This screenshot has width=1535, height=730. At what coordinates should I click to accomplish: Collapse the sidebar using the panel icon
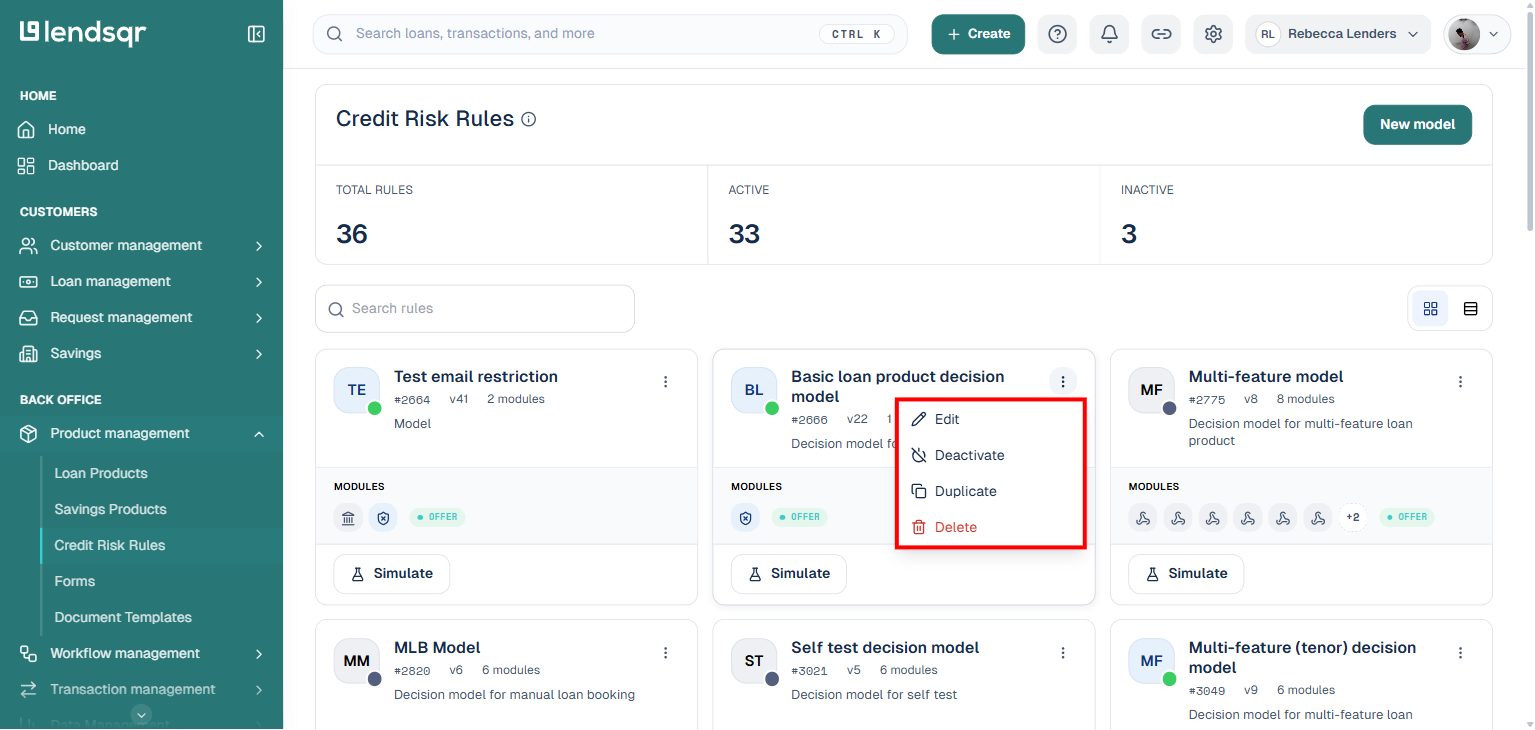256,34
